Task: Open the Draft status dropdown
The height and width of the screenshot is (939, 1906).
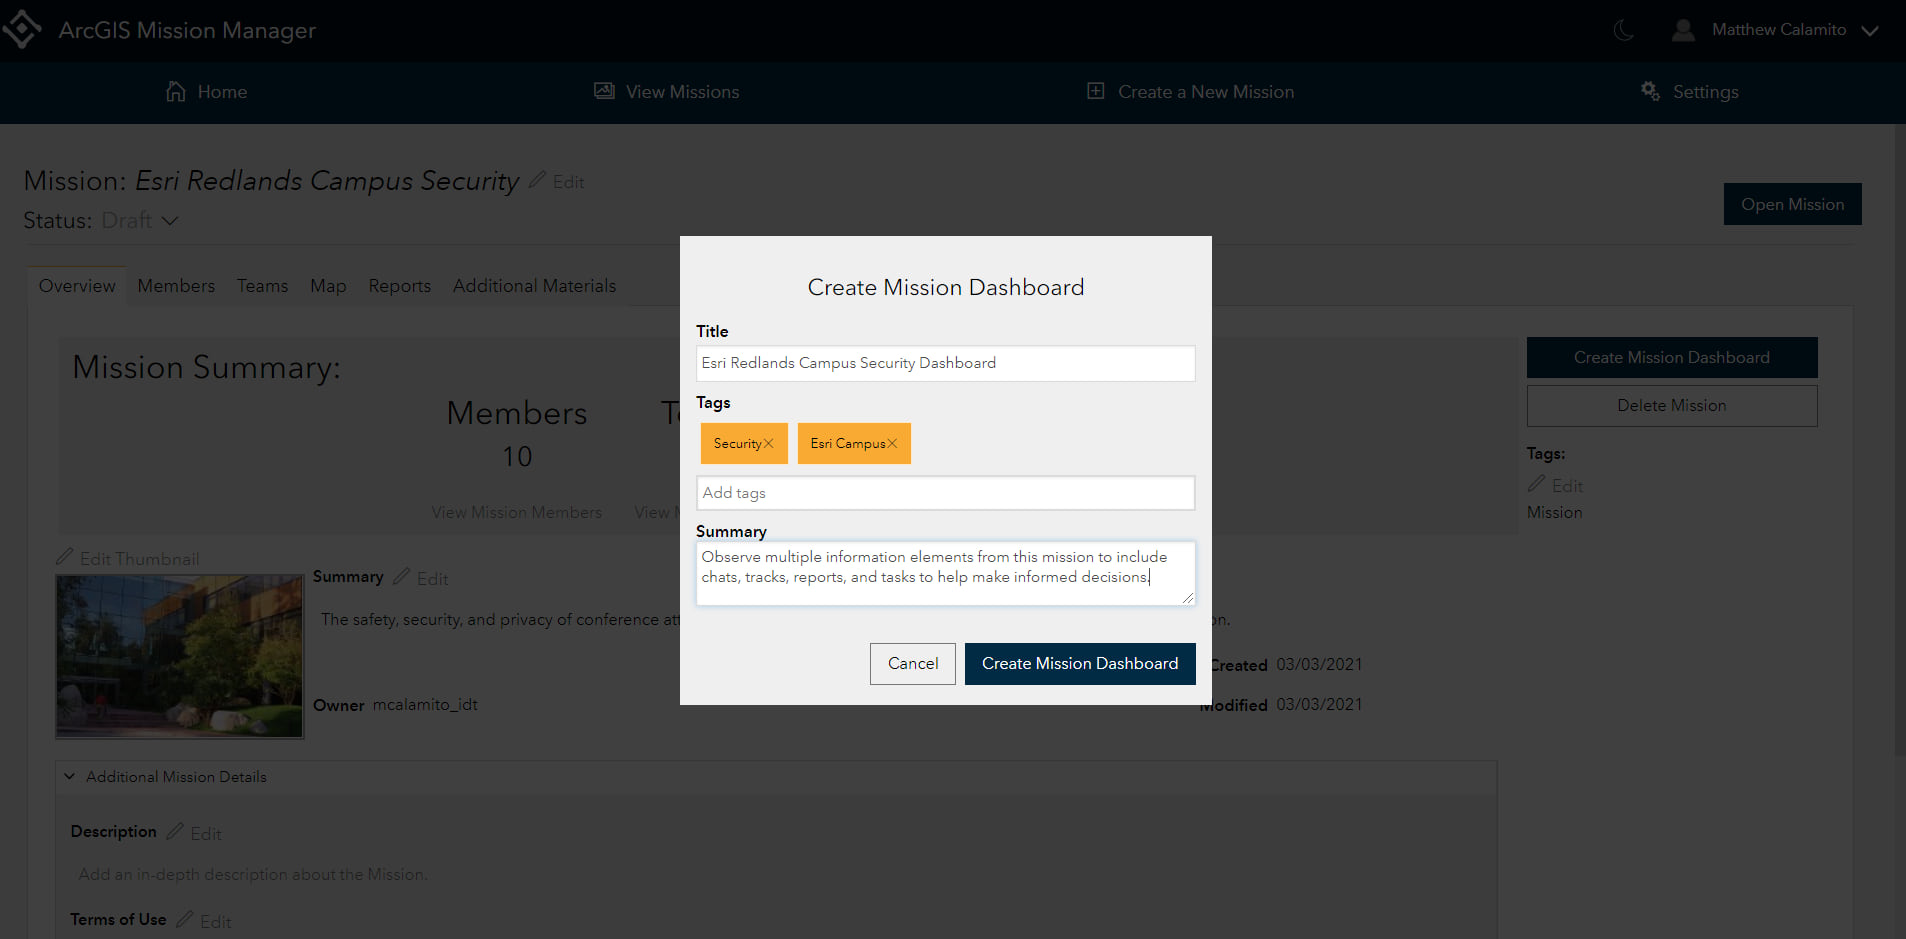Action: (x=139, y=220)
